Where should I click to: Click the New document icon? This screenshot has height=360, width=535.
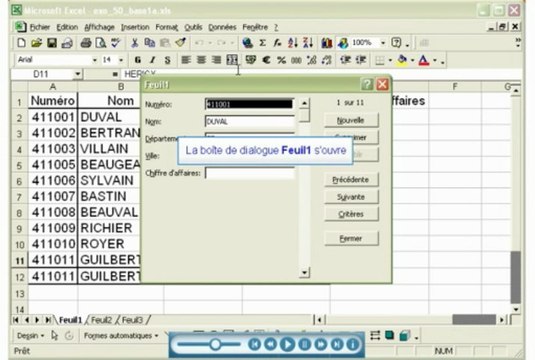tap(21, 43)
